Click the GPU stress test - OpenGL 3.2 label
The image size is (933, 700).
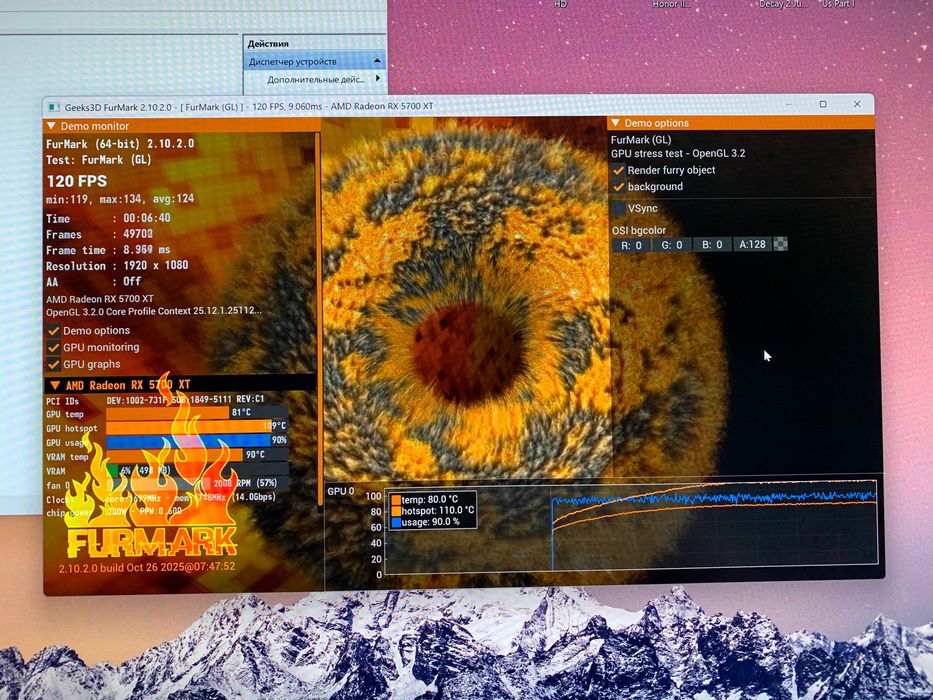[678, 154]
